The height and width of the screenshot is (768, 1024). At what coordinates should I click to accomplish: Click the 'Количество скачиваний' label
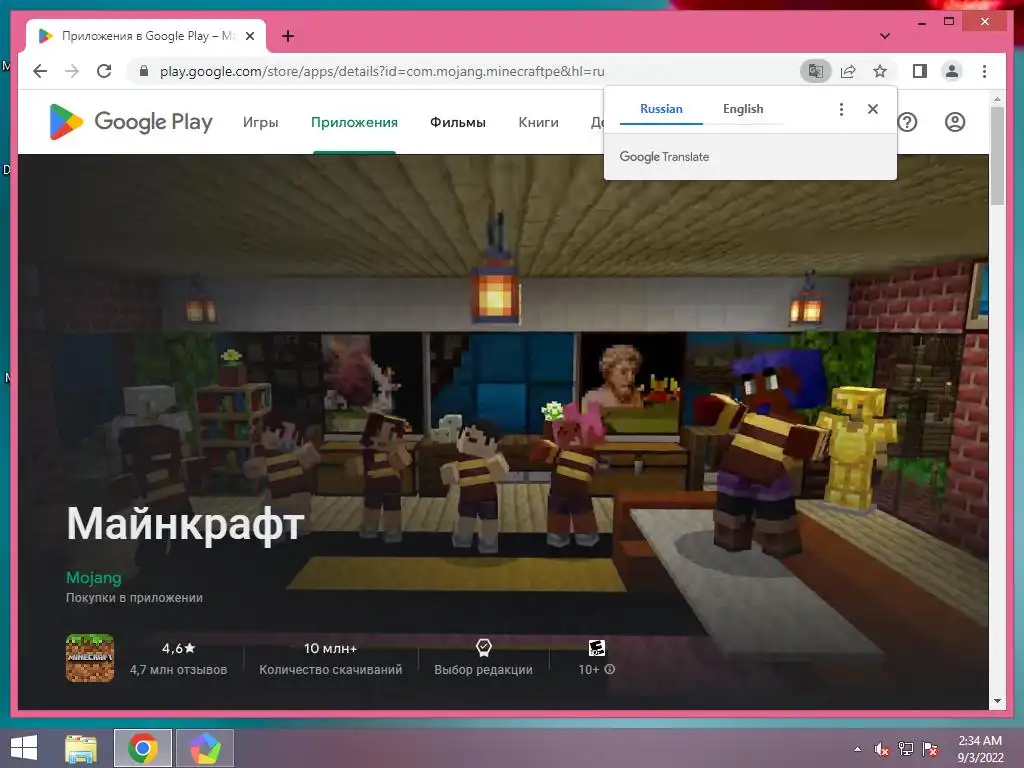pyautogui.click(x=330, y=669)
